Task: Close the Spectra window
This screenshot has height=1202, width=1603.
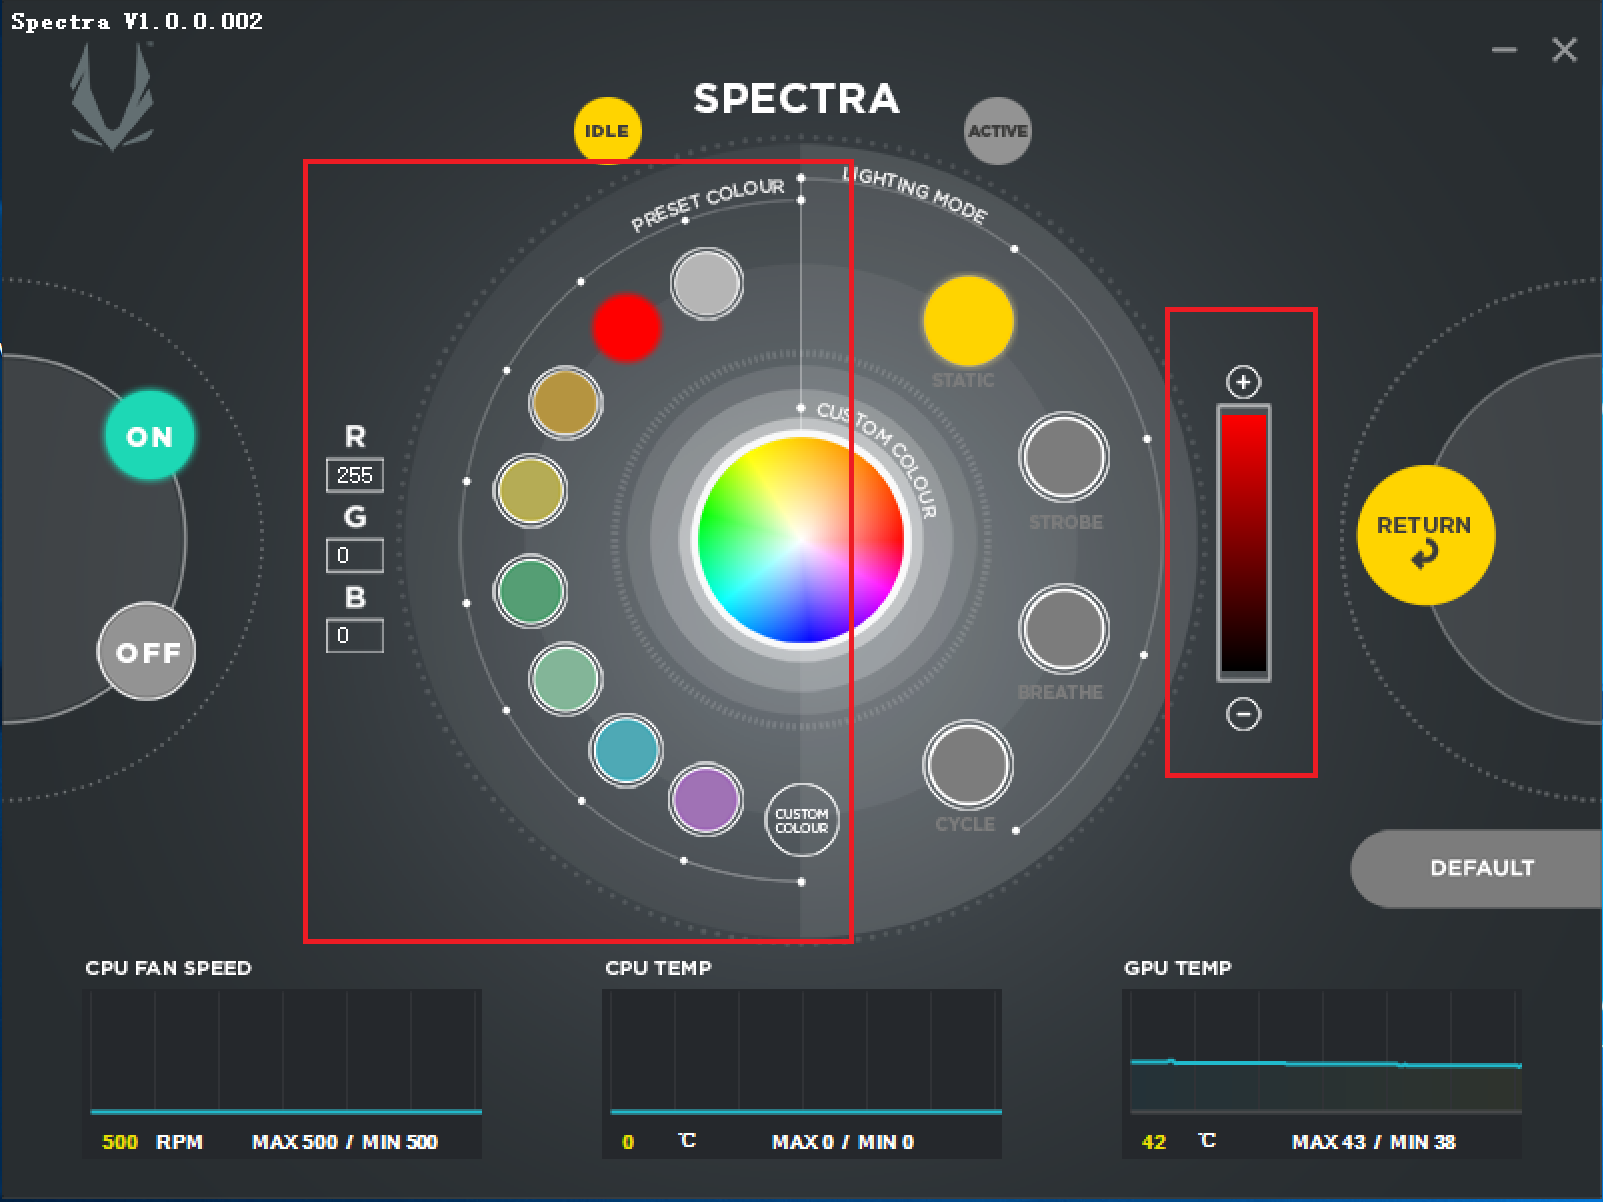Action: pos(1564,50)
